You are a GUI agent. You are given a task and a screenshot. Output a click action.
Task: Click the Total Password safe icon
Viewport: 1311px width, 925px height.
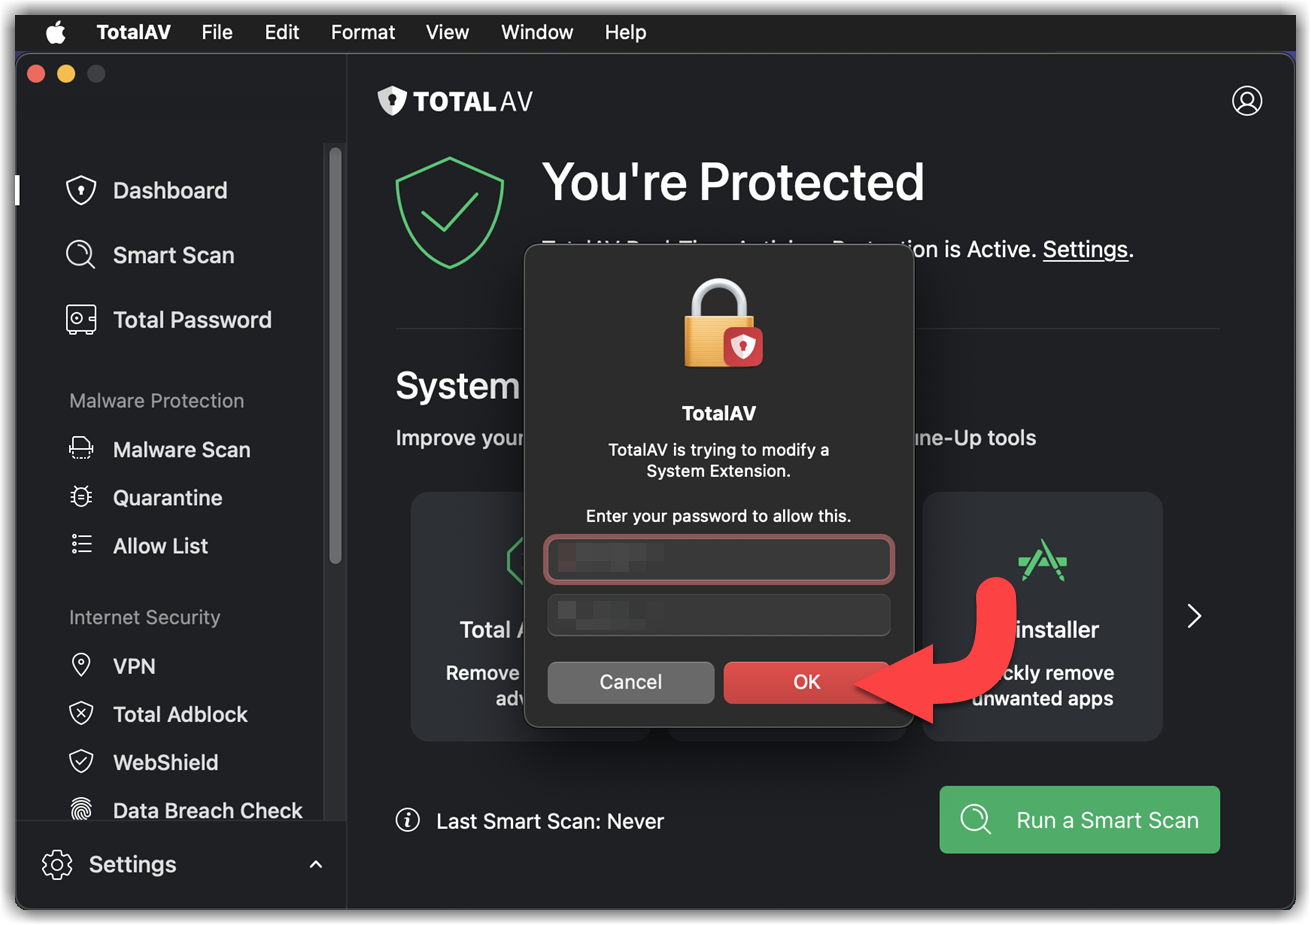81,320
